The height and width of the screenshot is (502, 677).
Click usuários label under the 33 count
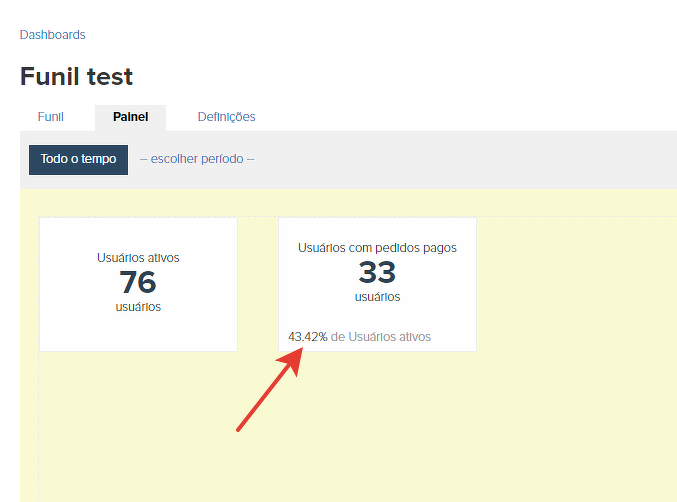click(377, 297)
